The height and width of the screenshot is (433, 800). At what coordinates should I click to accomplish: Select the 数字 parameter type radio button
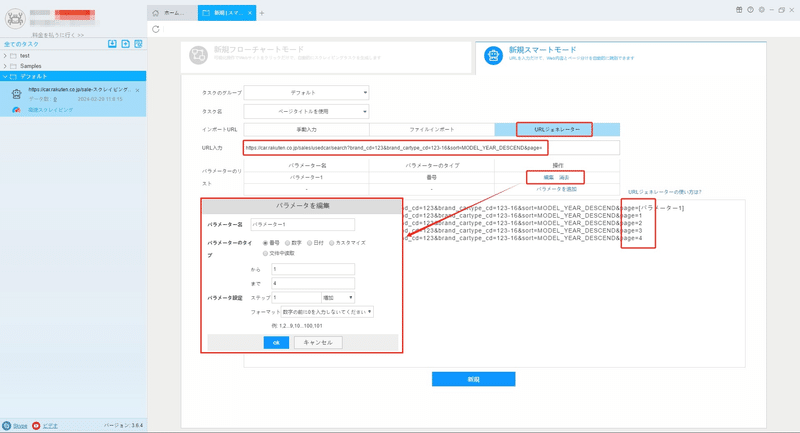(287, 243)
